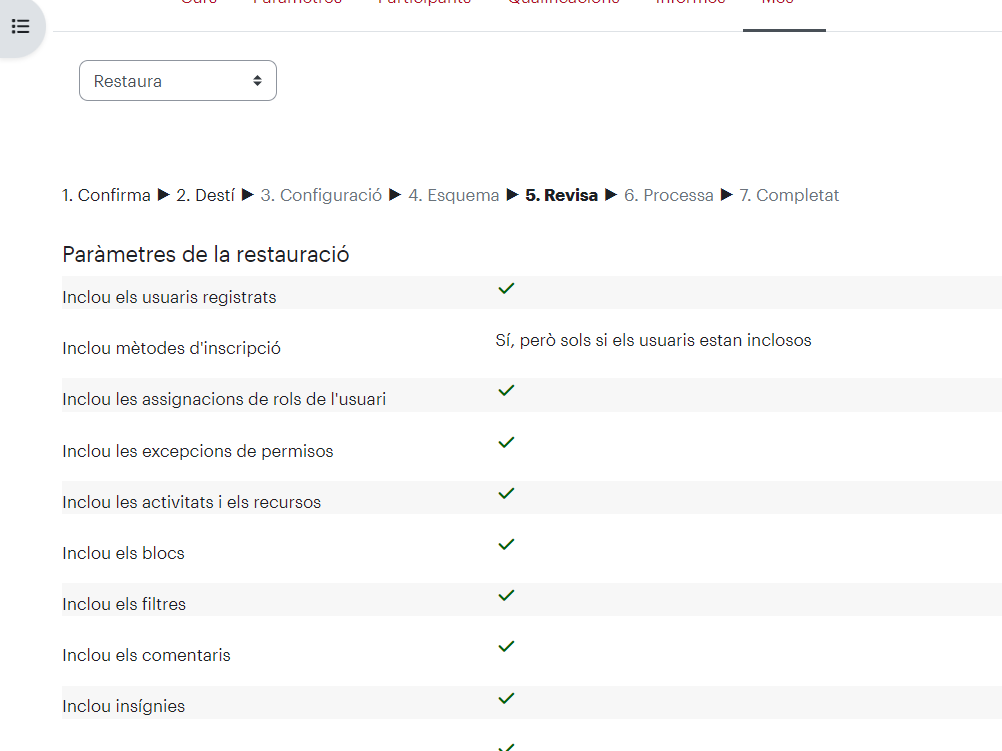Select "Inclou les excepcions de permisos" label
The height and width of the screenshot is (751, 1002).
click(x=197, y=451)
